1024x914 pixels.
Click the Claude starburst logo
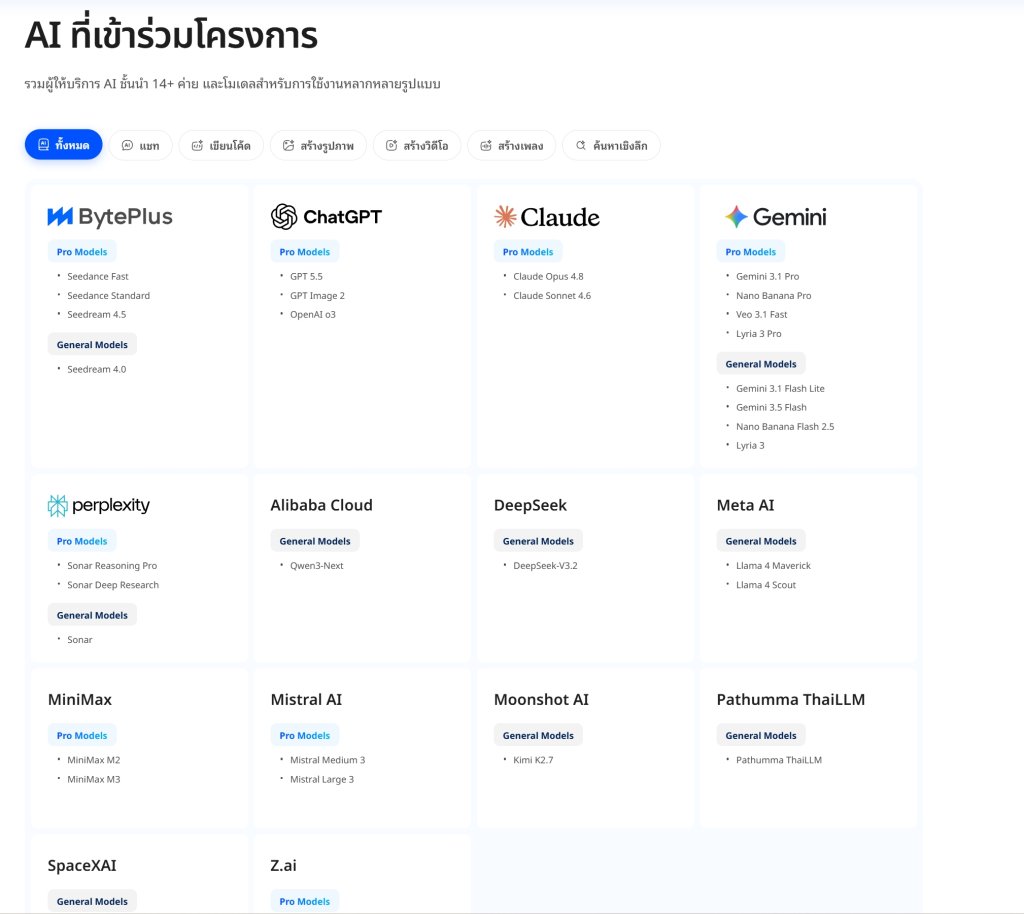pos(505,217)
